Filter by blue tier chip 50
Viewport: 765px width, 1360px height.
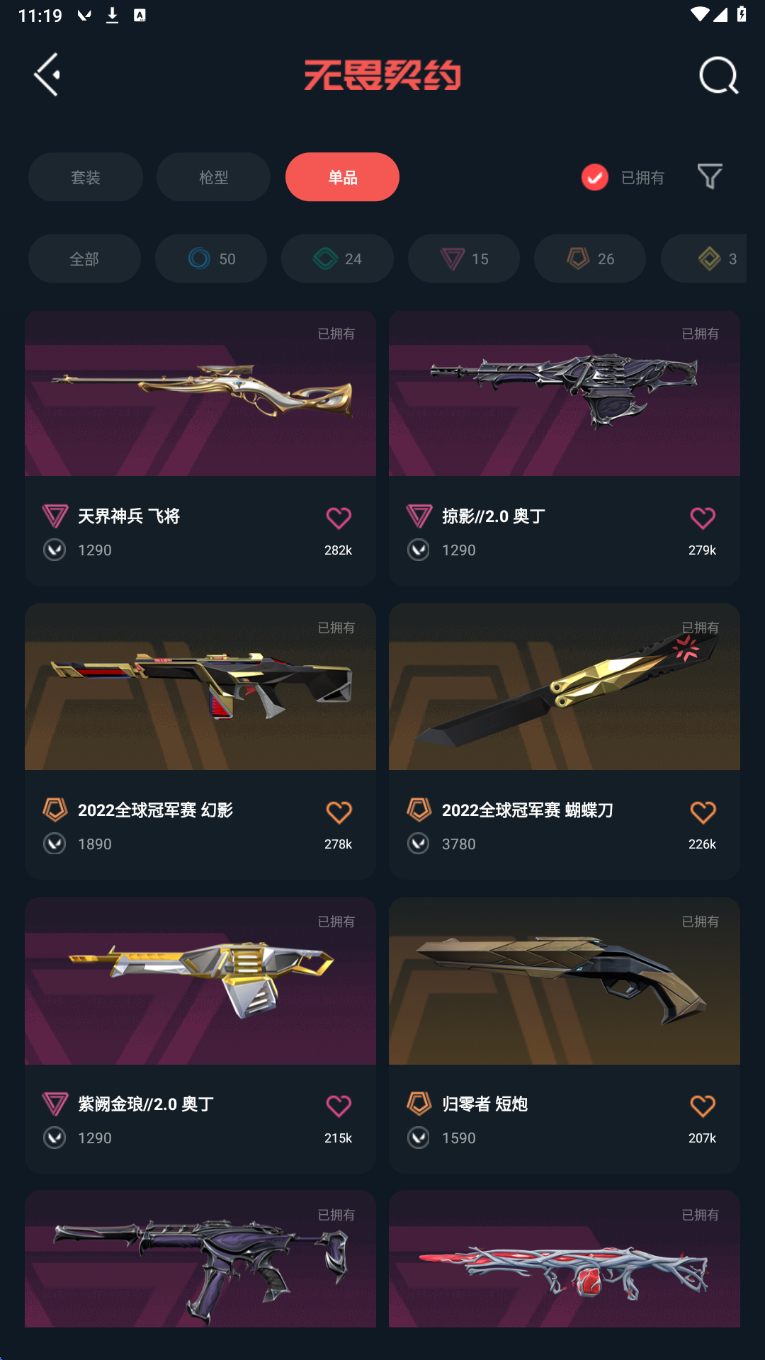pyautogui.click(x=211, y=259)
